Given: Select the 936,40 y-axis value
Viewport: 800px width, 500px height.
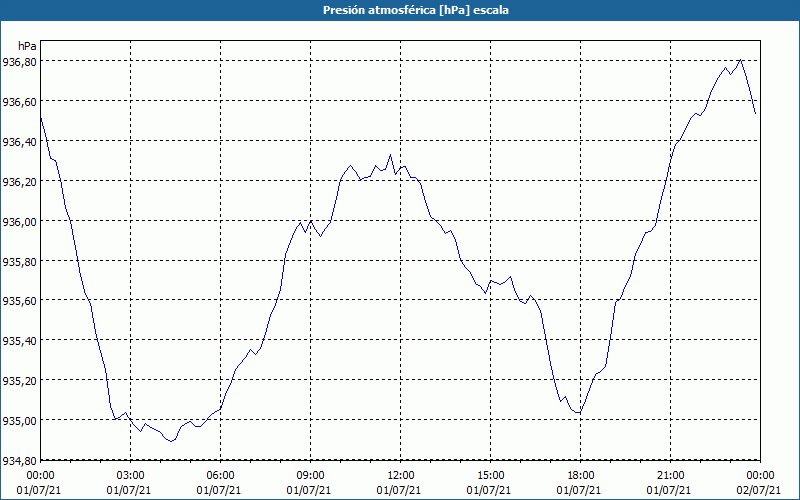Looking at the screenshot, I should (x=19, y=142).
